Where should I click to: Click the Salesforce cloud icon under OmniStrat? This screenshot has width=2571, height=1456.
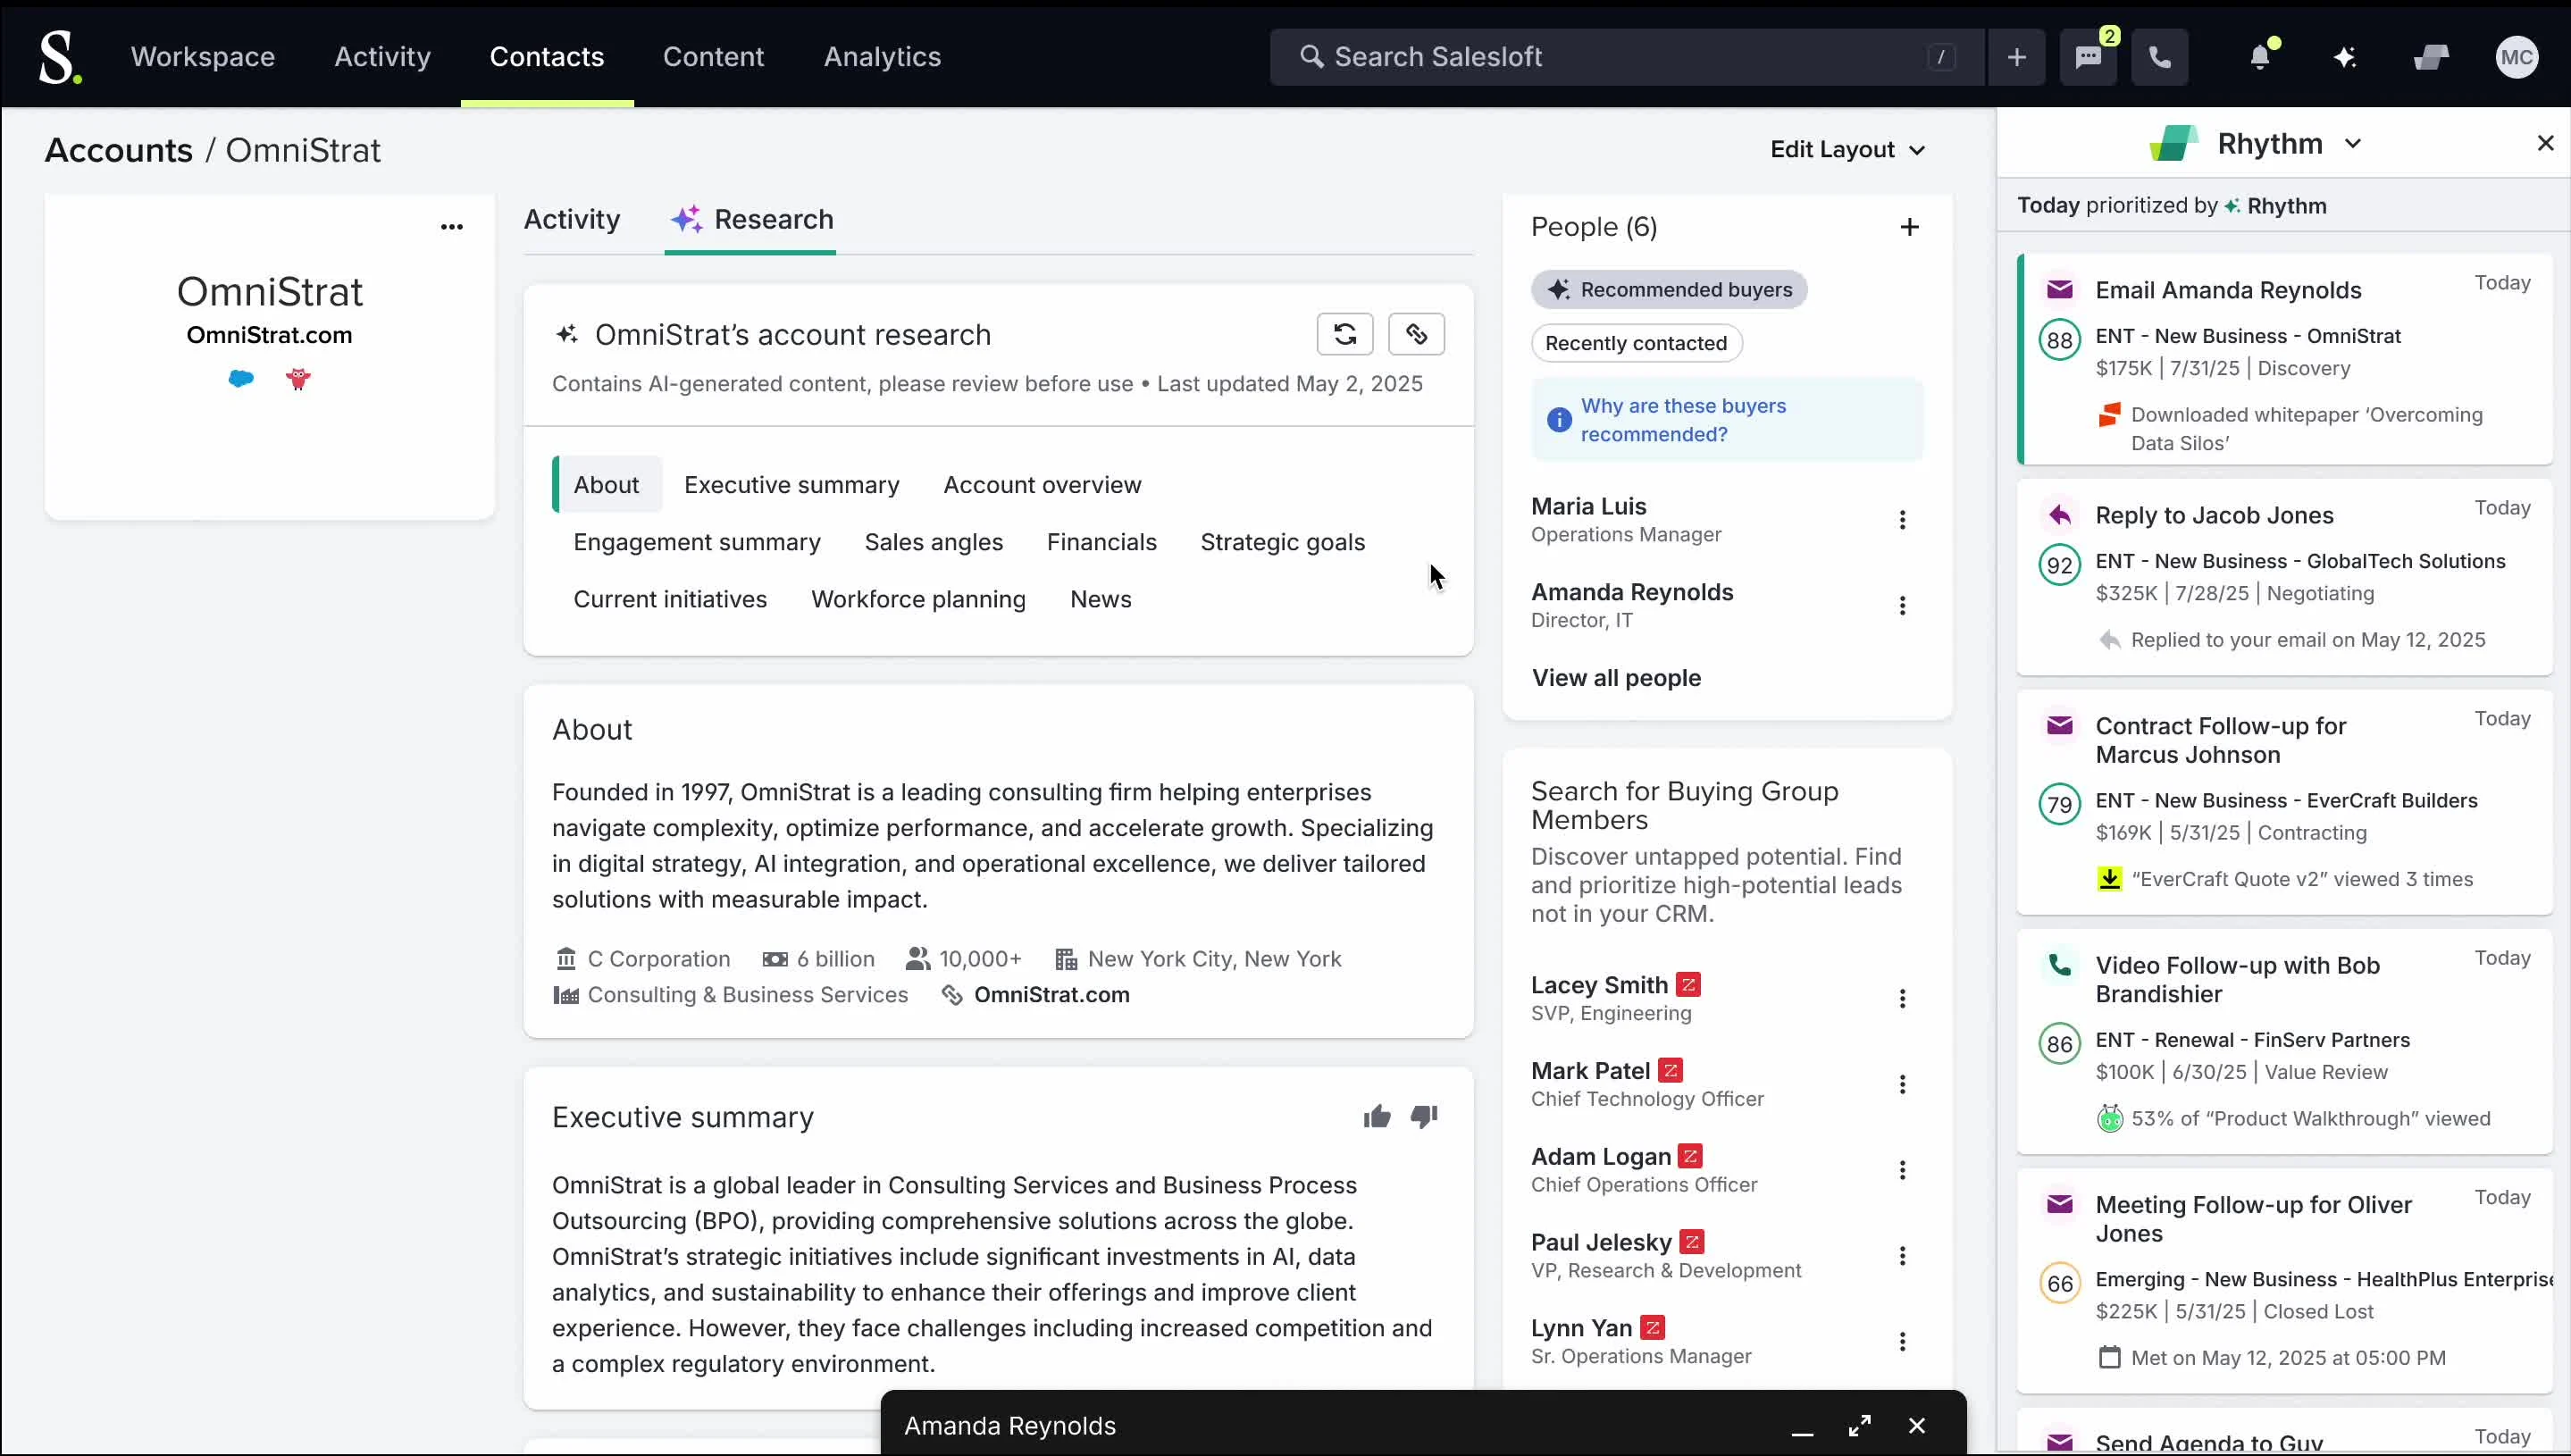point(241,378)
